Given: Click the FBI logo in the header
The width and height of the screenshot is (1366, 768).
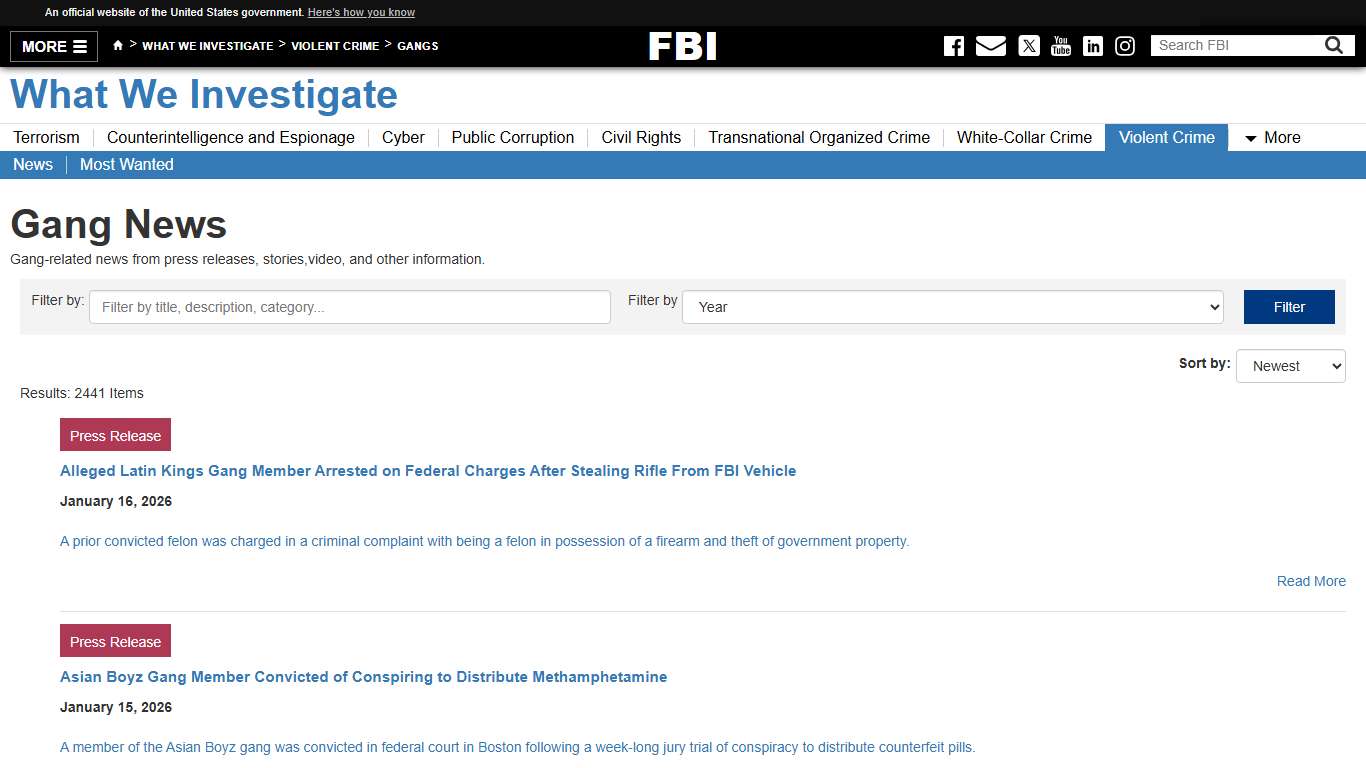Looking at the screenshot, I should coord(683,45).
